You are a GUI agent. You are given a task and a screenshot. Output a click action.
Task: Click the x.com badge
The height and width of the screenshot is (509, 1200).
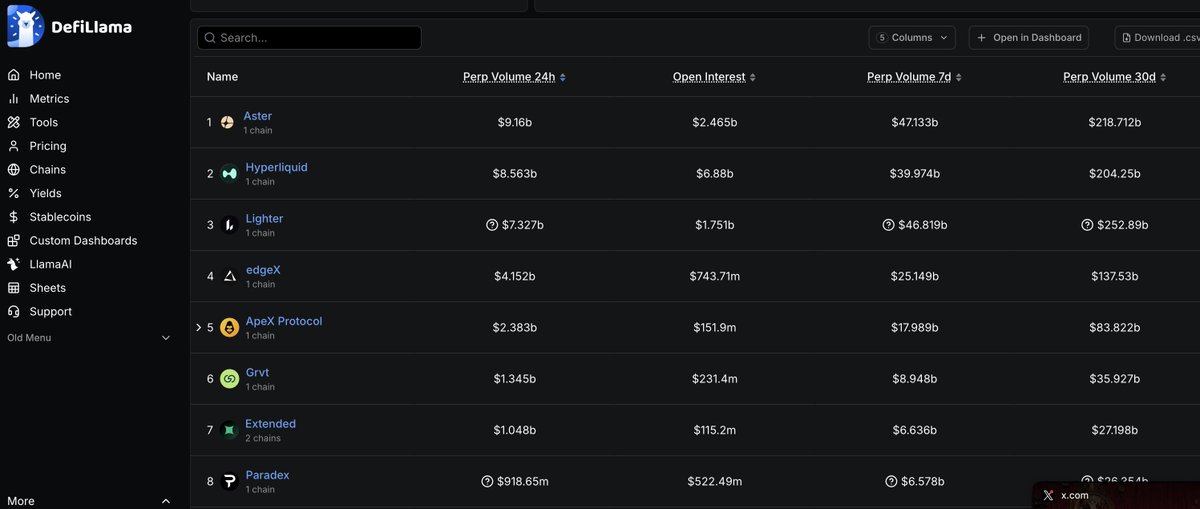tap(1116, 495)
